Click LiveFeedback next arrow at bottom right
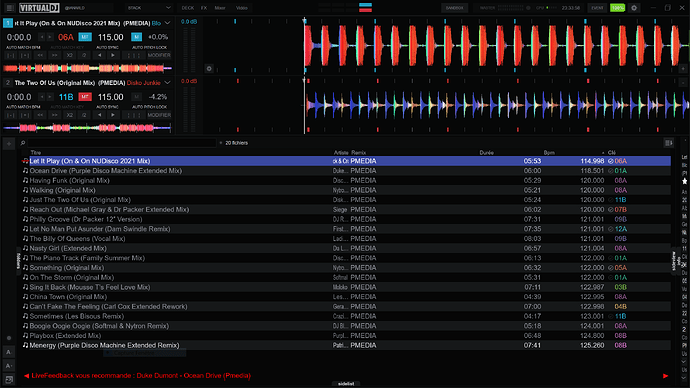 click(x=665, y=376)
